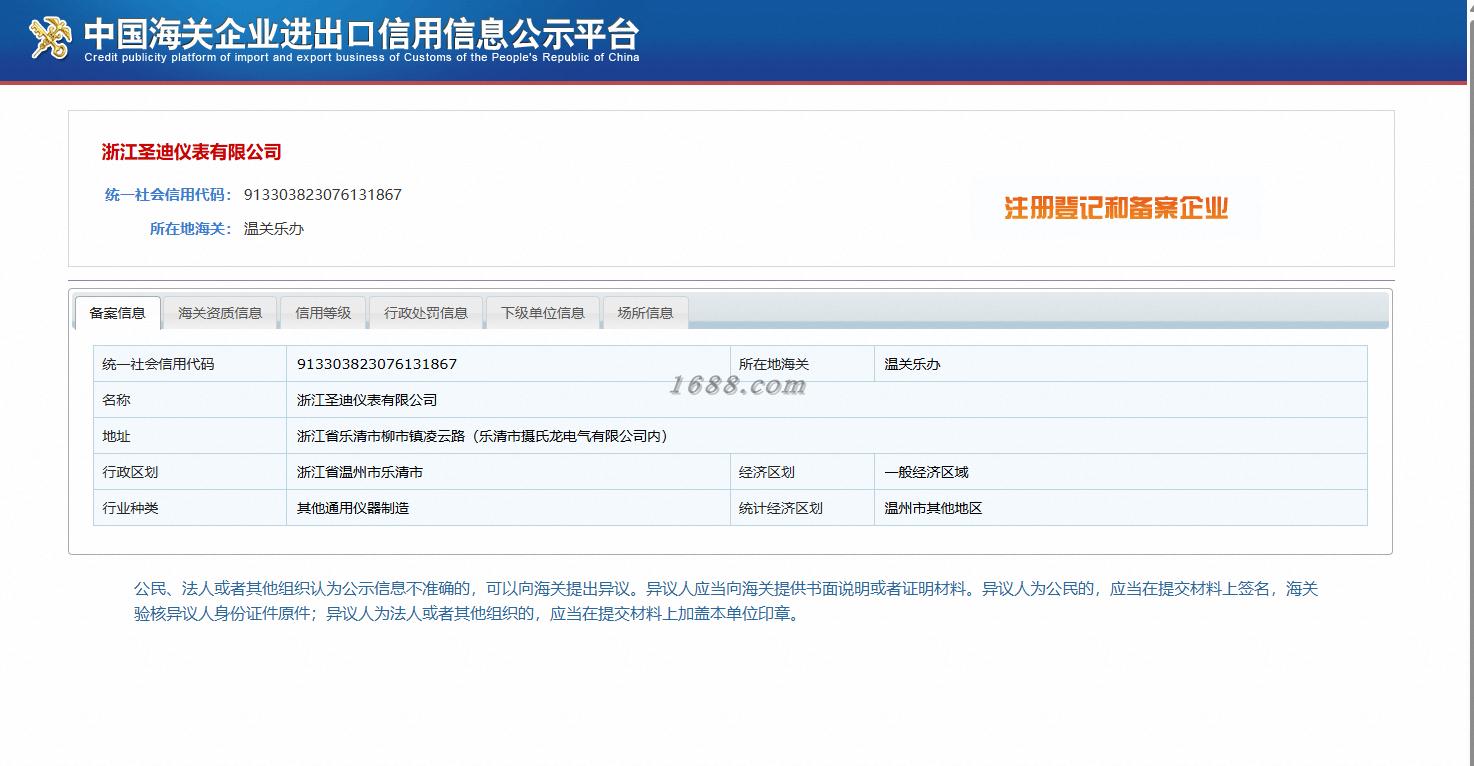Screen dimensions: 1474x766
Task: Click the 行业种类 label cell
Action: coord(190,508)
